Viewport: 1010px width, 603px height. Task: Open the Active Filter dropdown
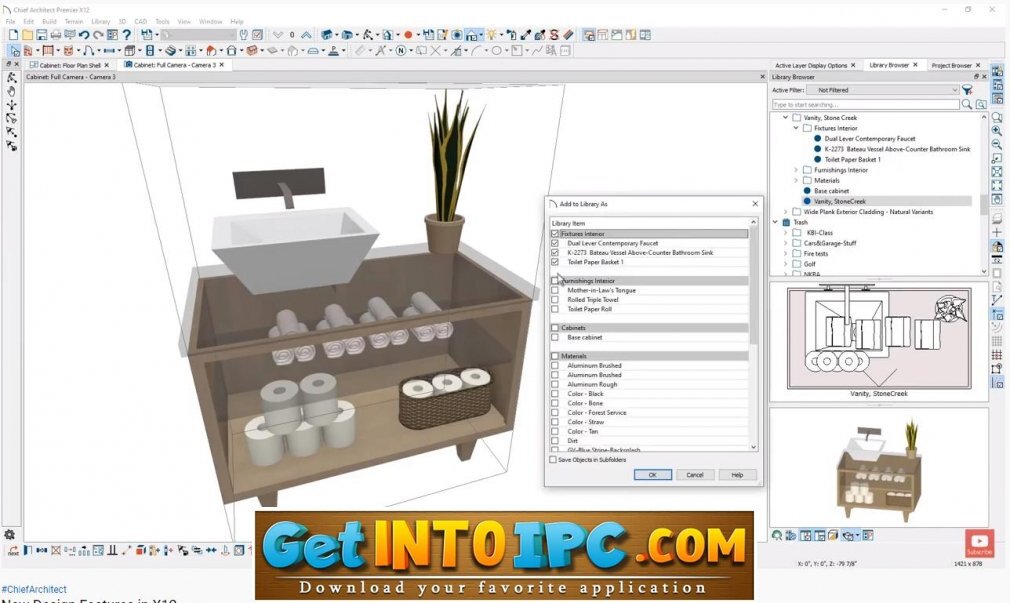(882, 90)
